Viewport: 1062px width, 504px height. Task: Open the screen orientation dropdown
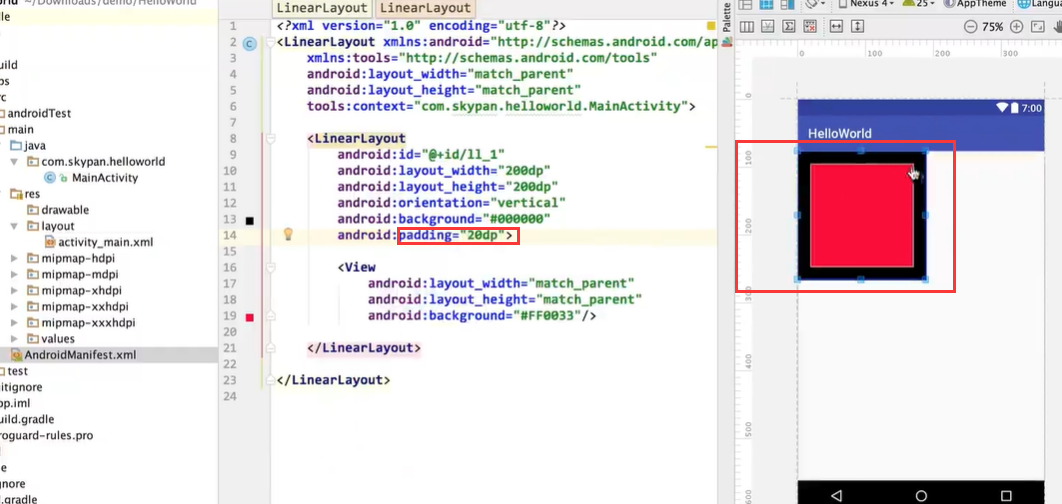pos(816,4)
